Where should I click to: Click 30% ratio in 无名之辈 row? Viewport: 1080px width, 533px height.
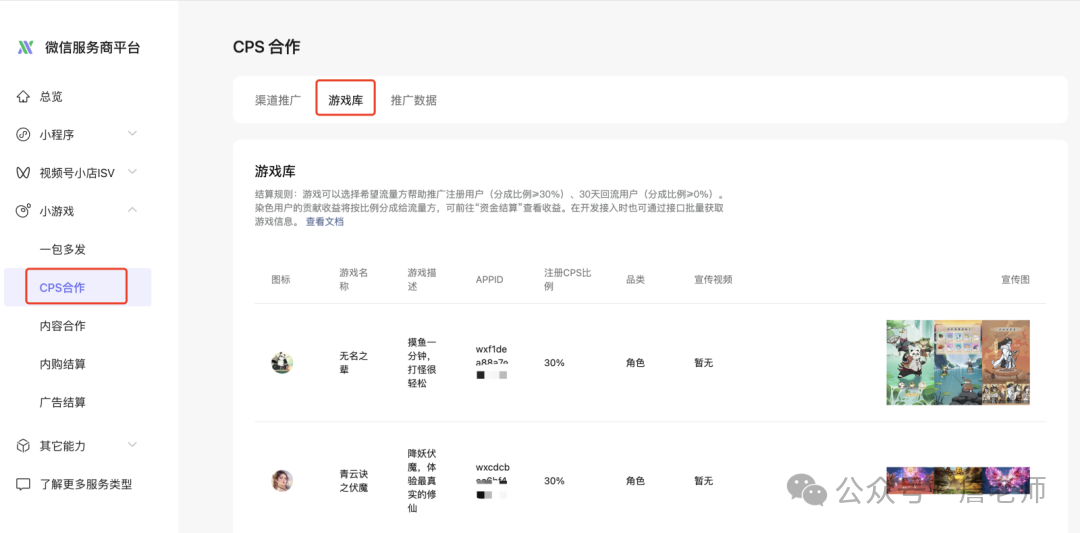[554, 363]
